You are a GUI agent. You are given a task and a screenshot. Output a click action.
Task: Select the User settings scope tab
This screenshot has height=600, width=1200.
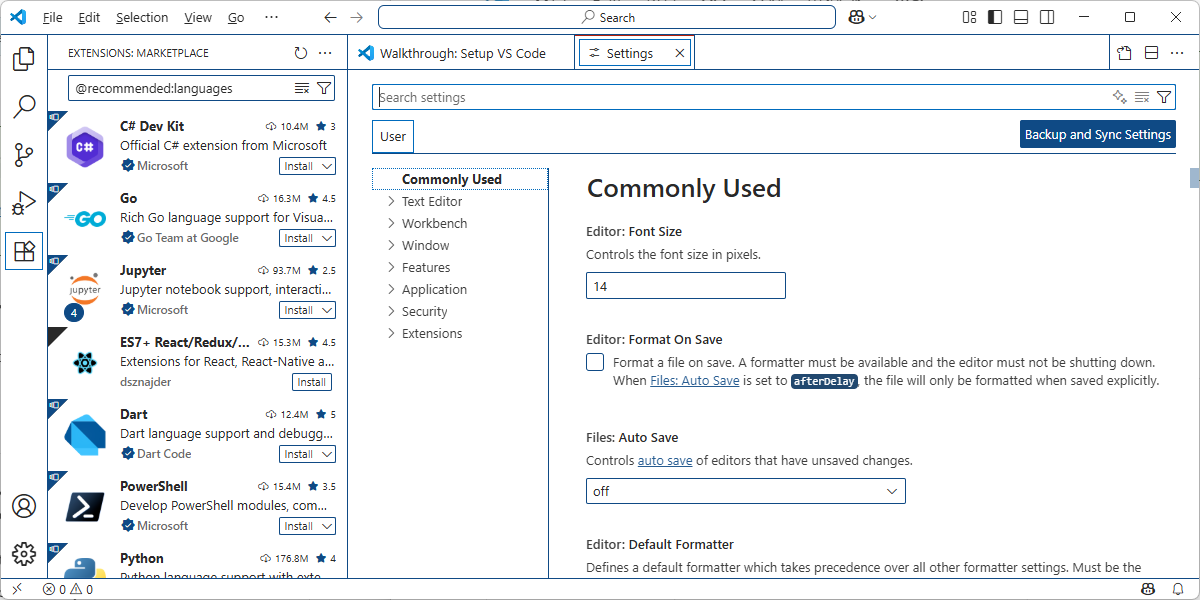[x=393, y=137]
